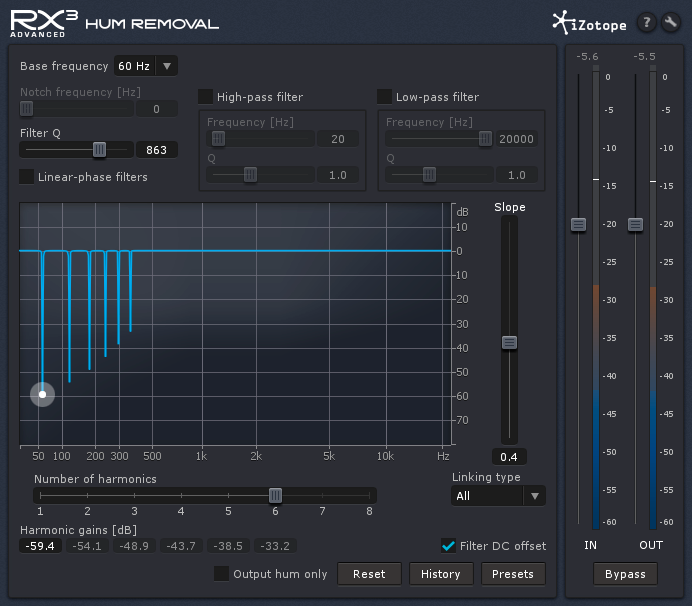Select harmonic gain -33.2 field
Viewport: 692px width, 606px height.
pyautogui.click(x=275, y=546)
